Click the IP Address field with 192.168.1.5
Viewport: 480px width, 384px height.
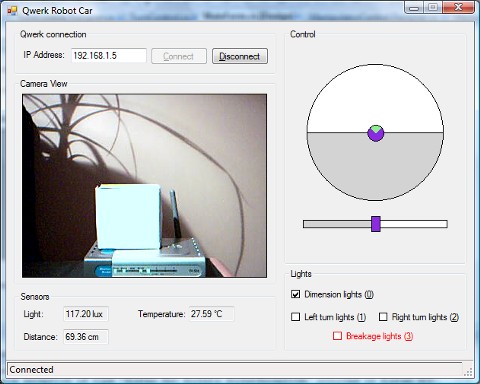109,56
